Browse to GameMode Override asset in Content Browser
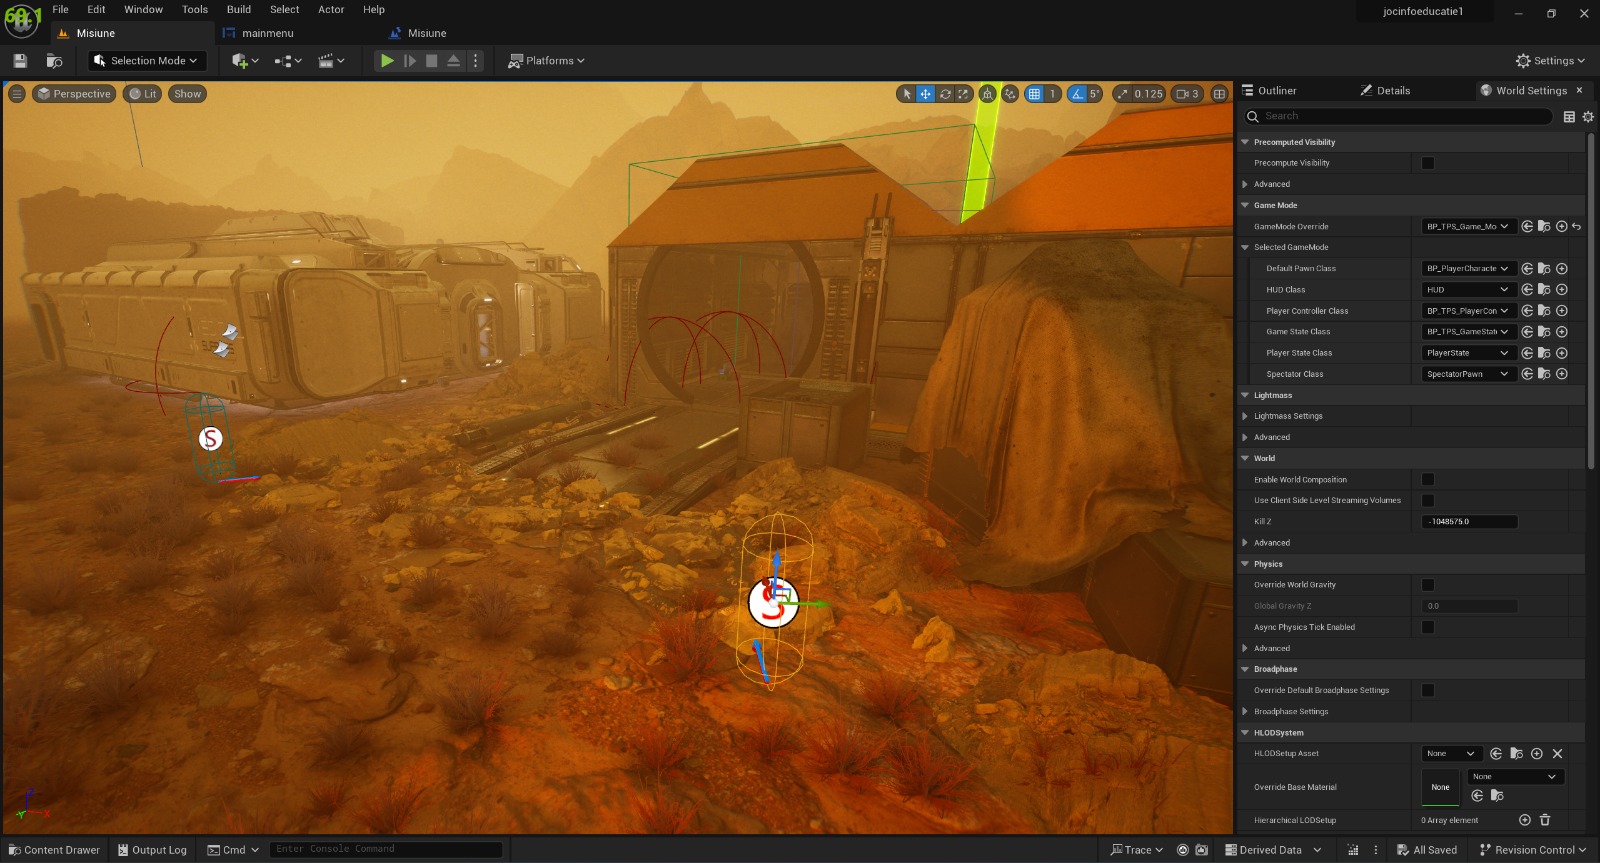The height and width of the screenshot is (863, 1600). coord(1544,227)
